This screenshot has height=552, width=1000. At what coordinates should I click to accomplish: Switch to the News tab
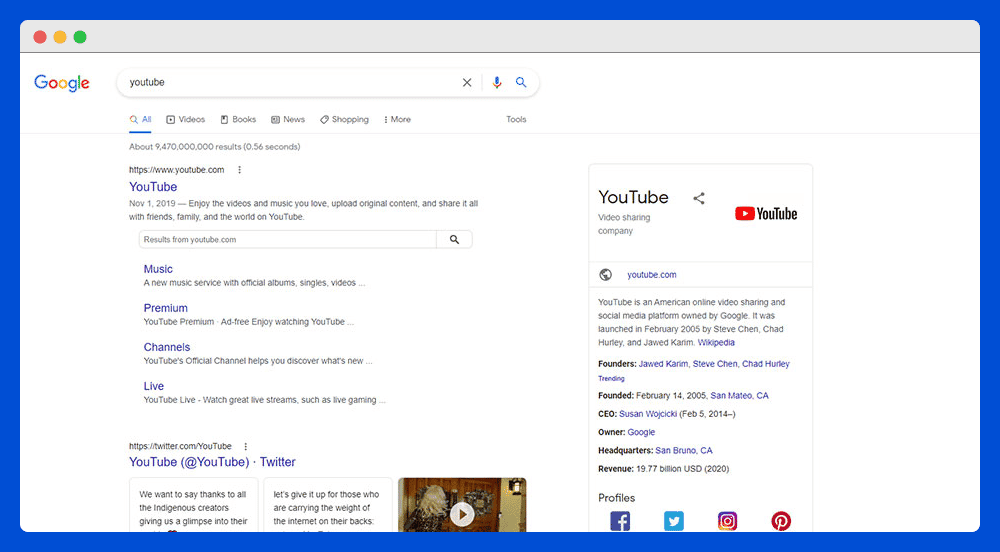288,119
